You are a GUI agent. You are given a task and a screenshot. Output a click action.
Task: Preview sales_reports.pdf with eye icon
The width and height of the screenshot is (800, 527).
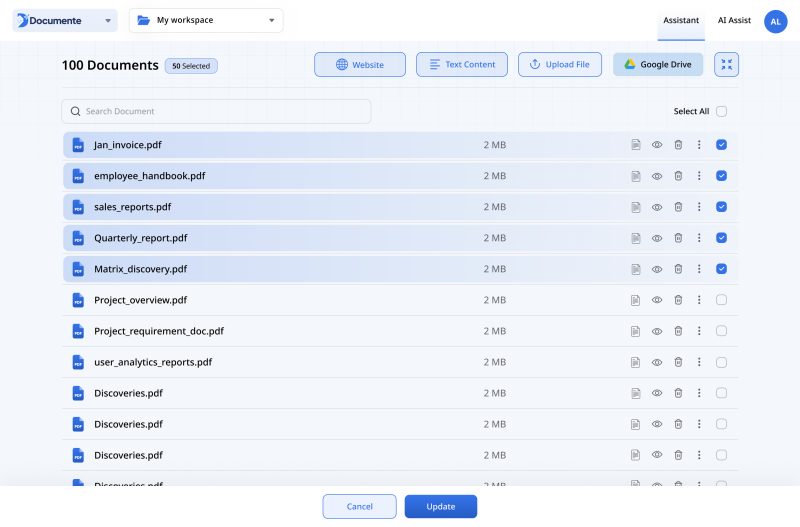(657, 207)
